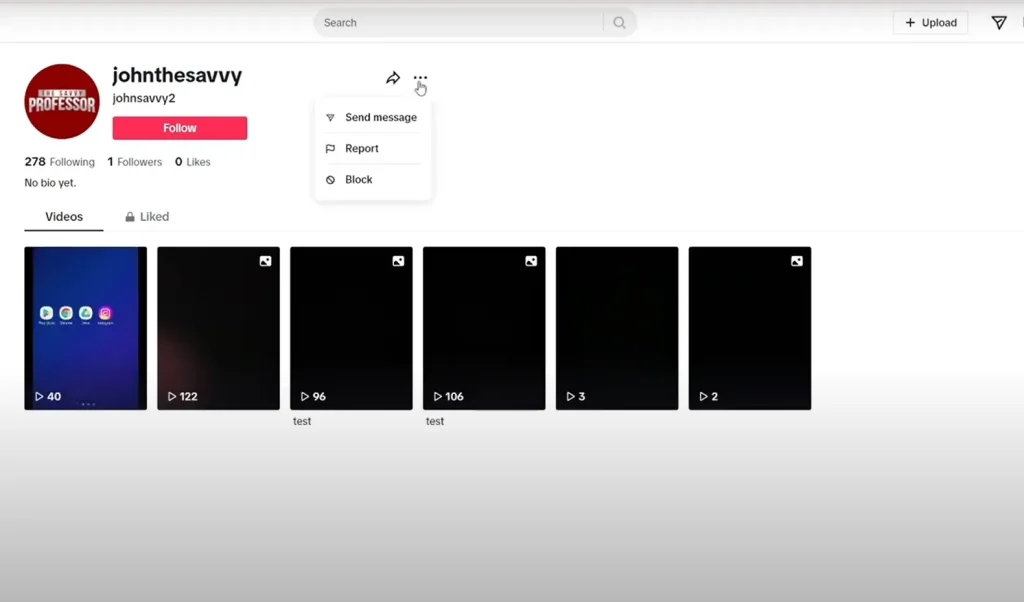Open the 278 Following list
Viewport: 1024px width, 602px height.
point(58,161)
